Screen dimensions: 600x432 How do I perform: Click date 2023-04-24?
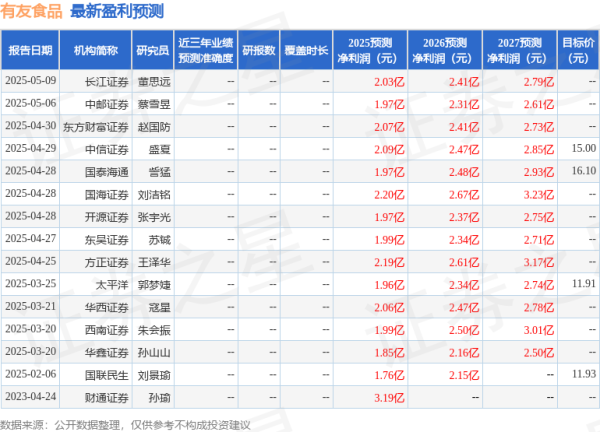point(31,397)
